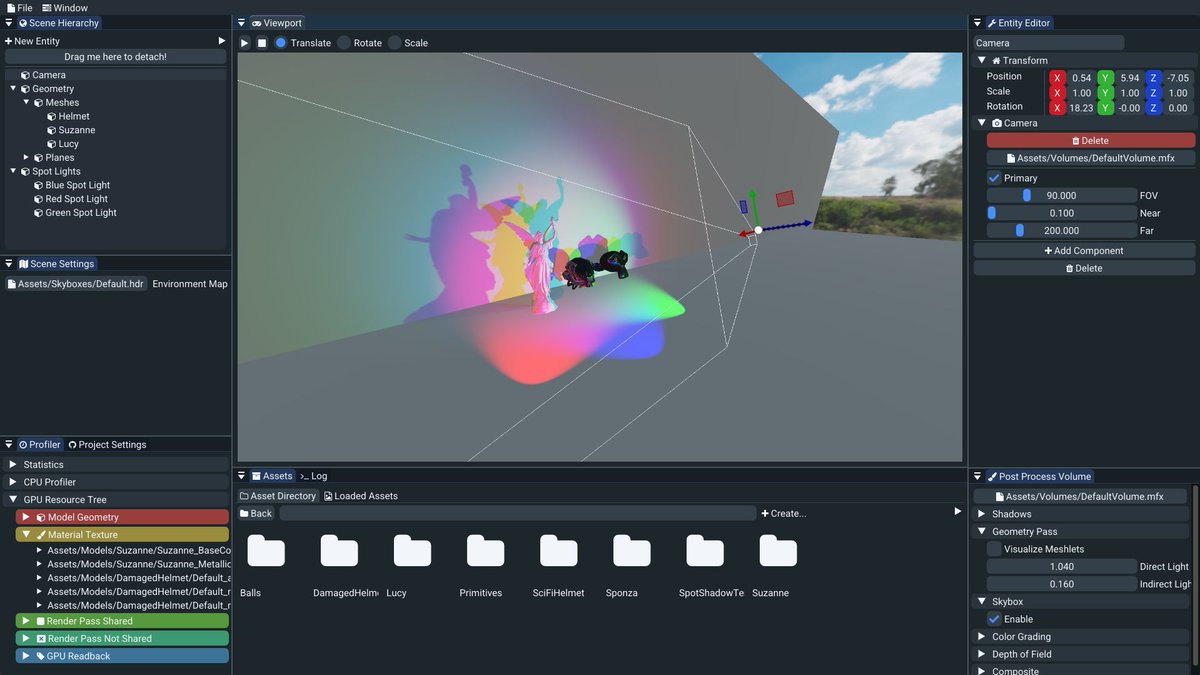
Task: Select the Asset Directory tab
Action: 278,496
